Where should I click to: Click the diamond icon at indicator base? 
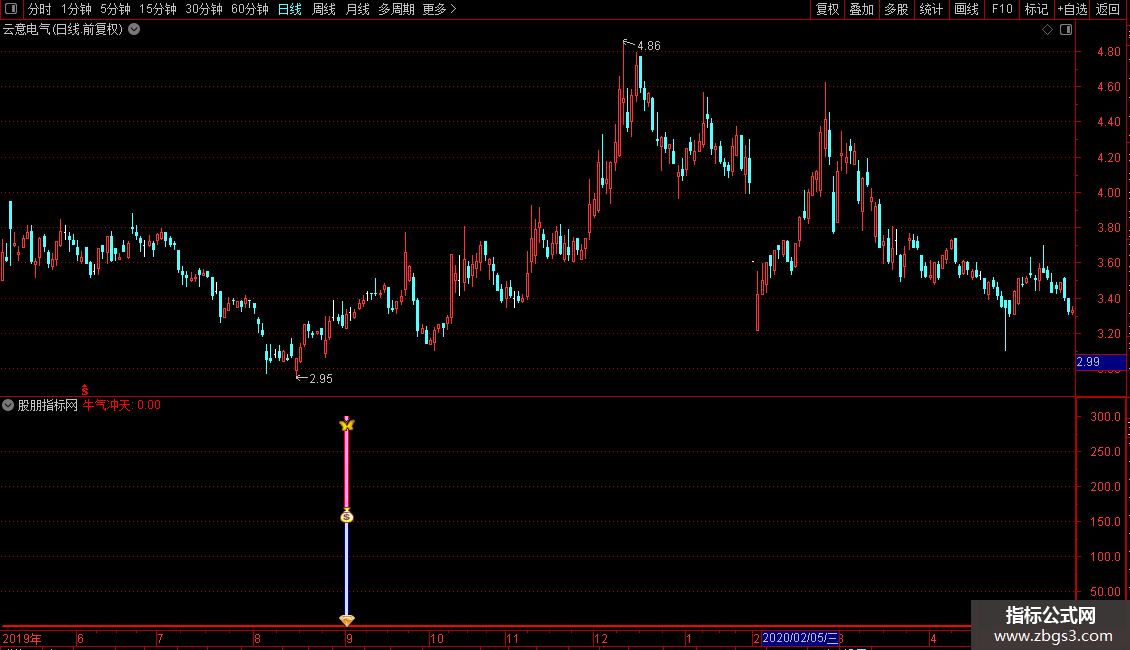coord(347,620)
